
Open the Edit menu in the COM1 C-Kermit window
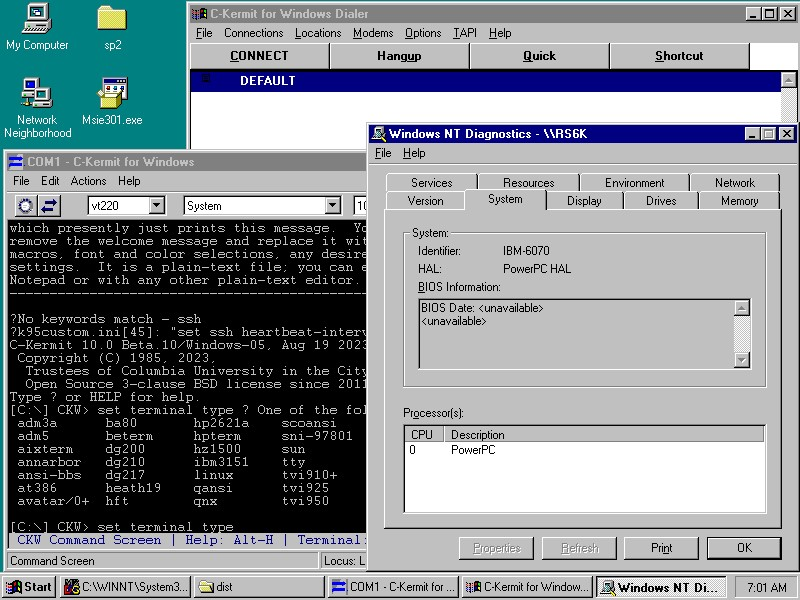[50, 181]
